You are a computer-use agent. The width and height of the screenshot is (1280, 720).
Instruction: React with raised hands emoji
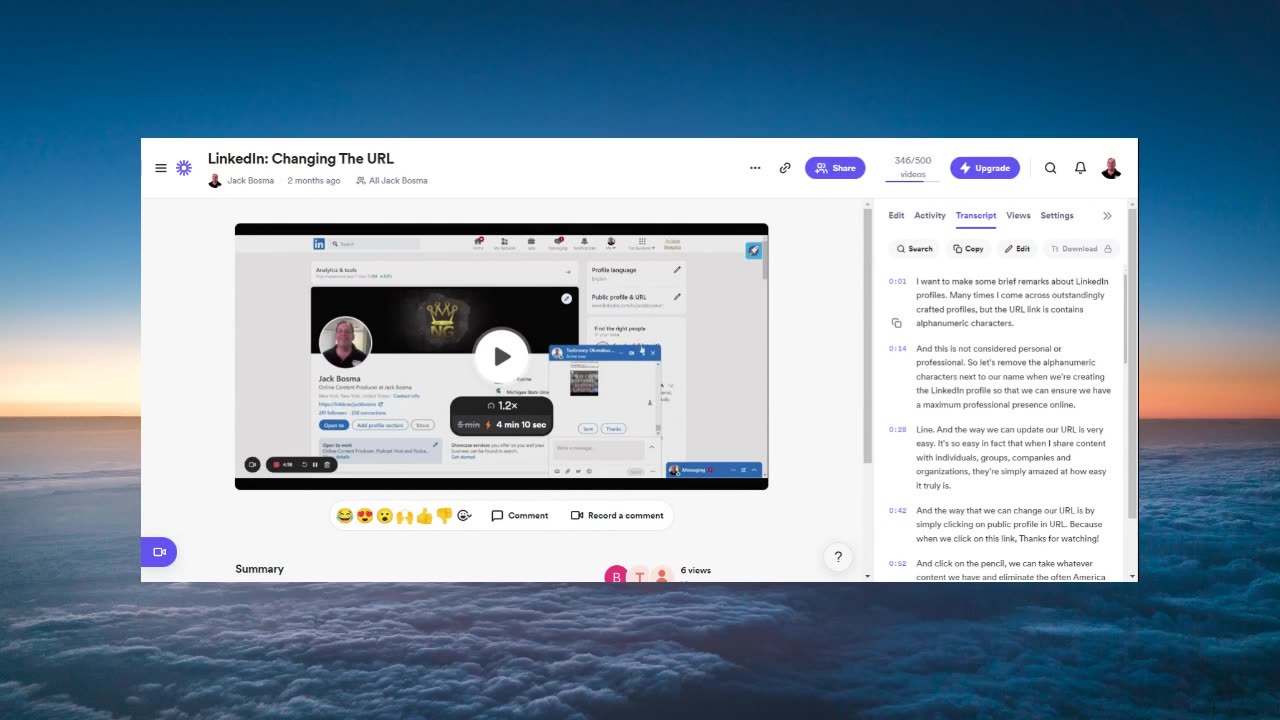[404, 516]
